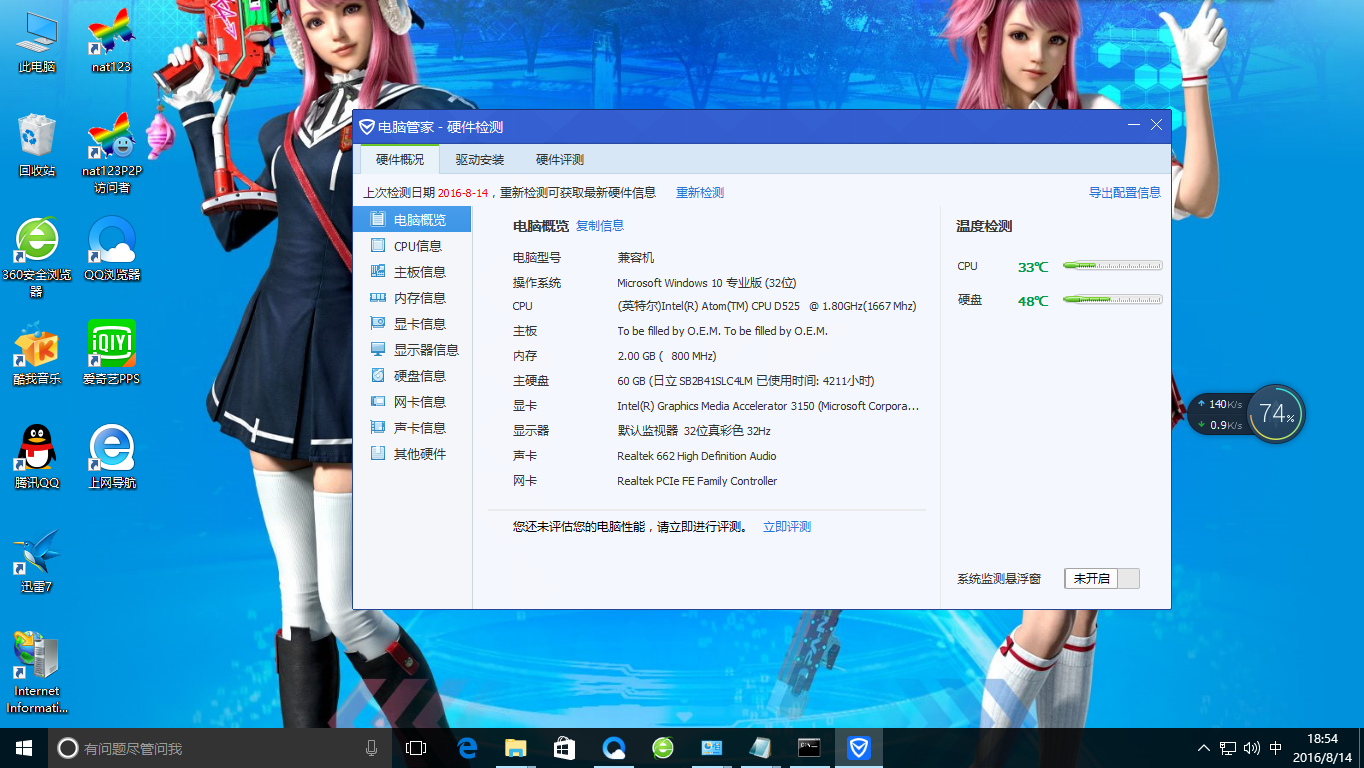Image resolution: width=1364 pixels, height=768 pixels.
Task: Open the CPU信息 panel in sidebar
Action: coord(413,245)
